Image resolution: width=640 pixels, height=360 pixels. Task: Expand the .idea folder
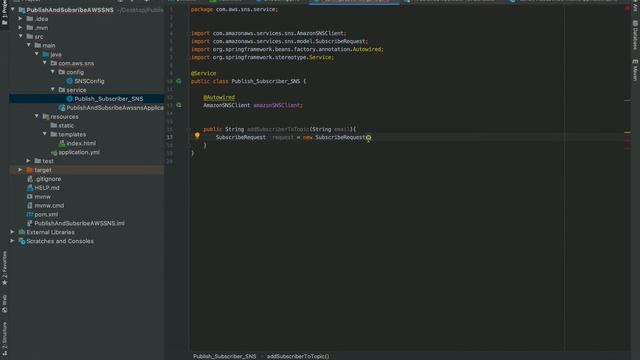(20, 19)
